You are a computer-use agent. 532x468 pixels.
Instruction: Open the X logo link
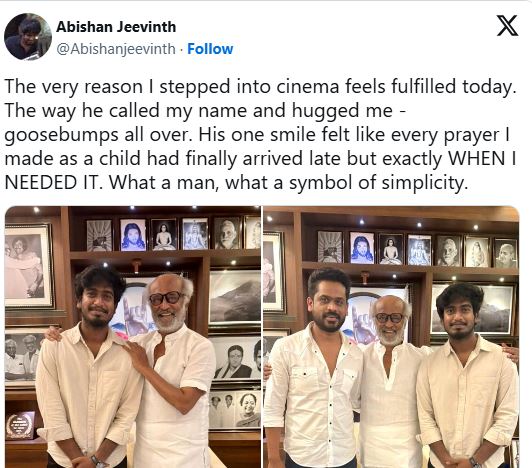click(507, 25)
